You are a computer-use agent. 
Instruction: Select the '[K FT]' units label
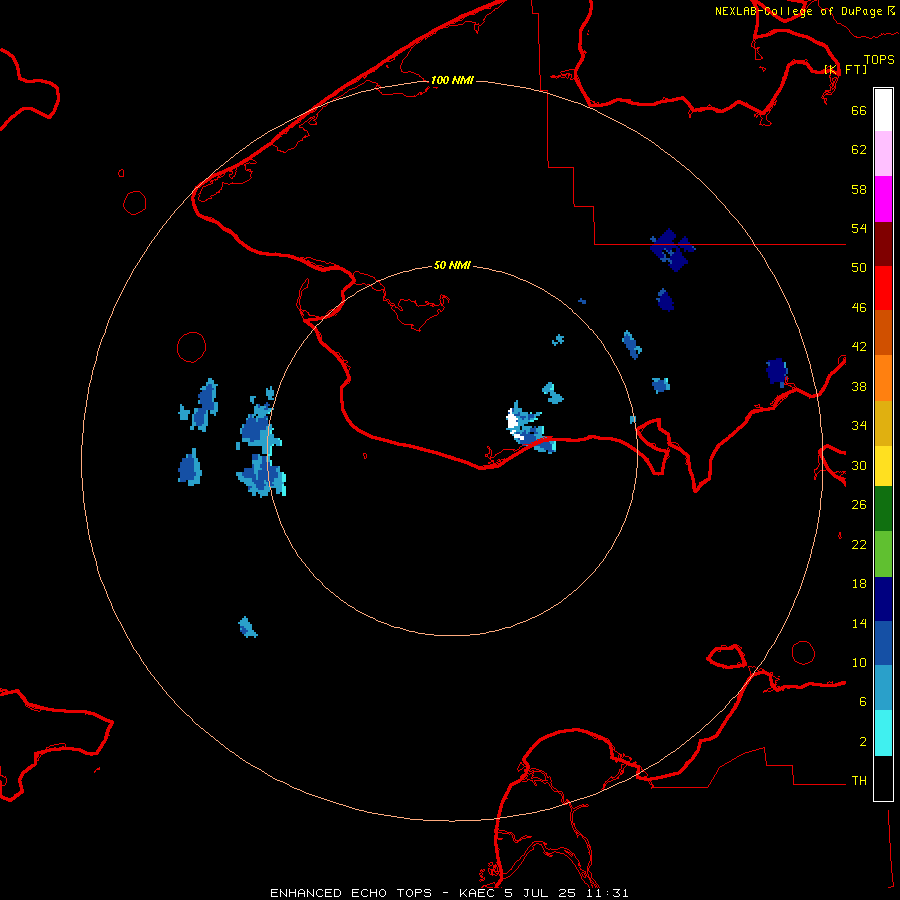coord(845,69)
